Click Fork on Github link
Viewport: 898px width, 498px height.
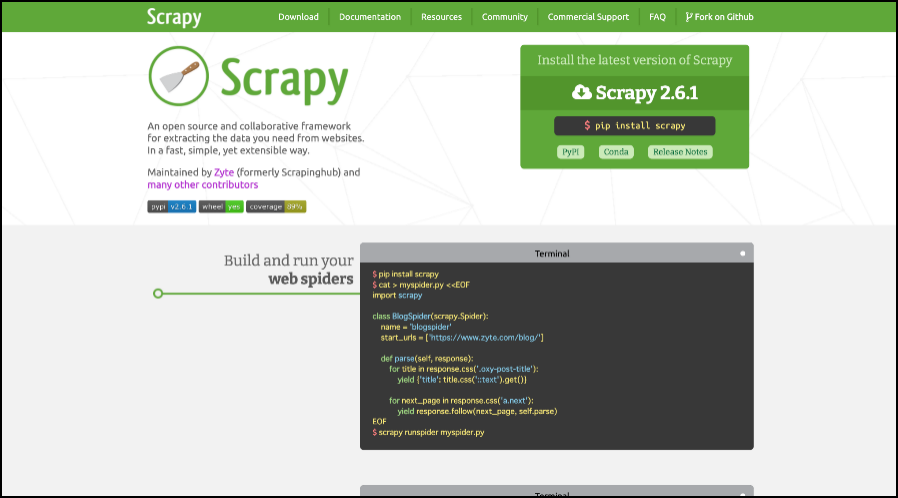point(720,17)
